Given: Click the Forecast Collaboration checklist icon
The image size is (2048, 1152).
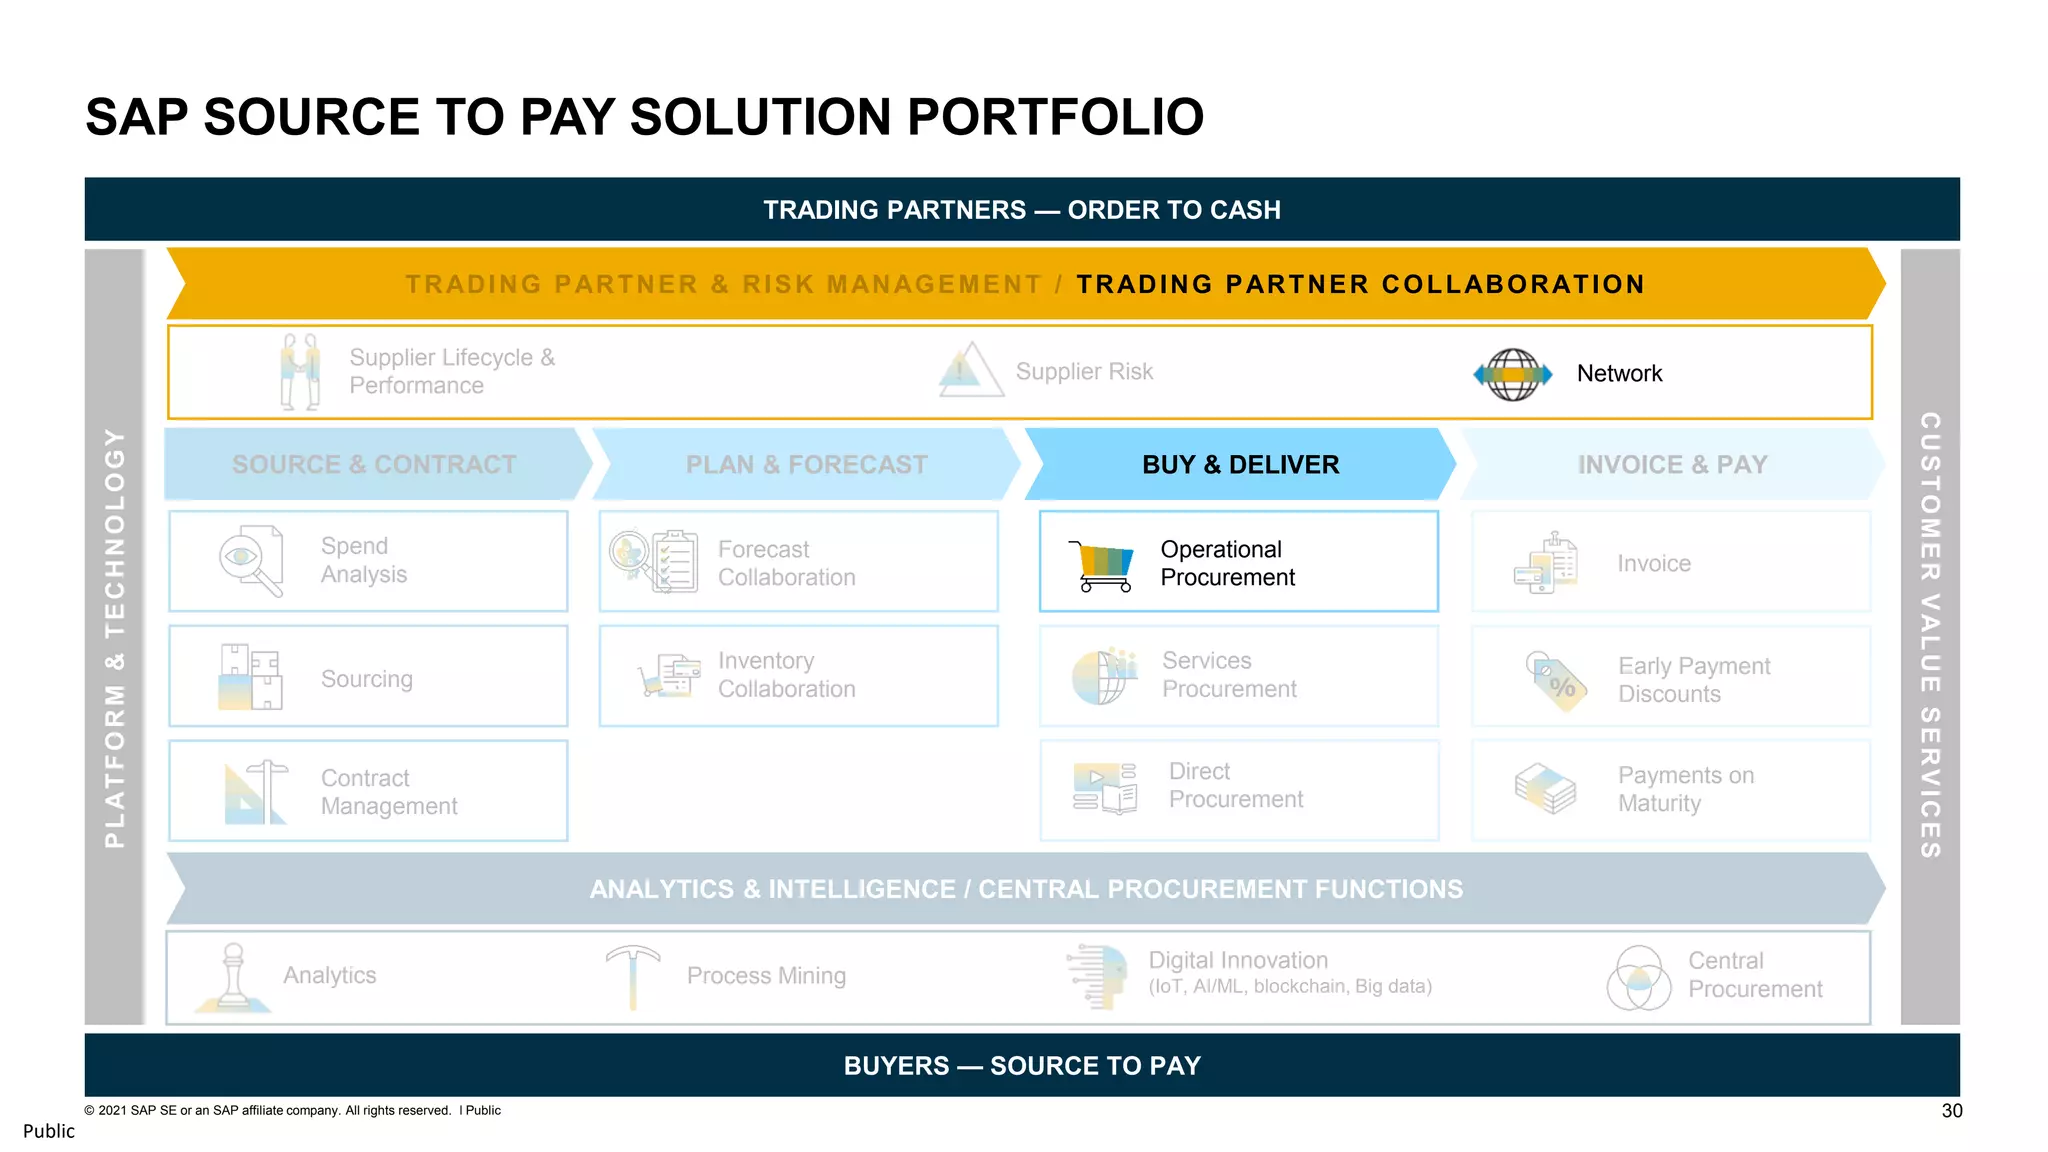Looking at the screenshot, I should (x=654, y=561).
